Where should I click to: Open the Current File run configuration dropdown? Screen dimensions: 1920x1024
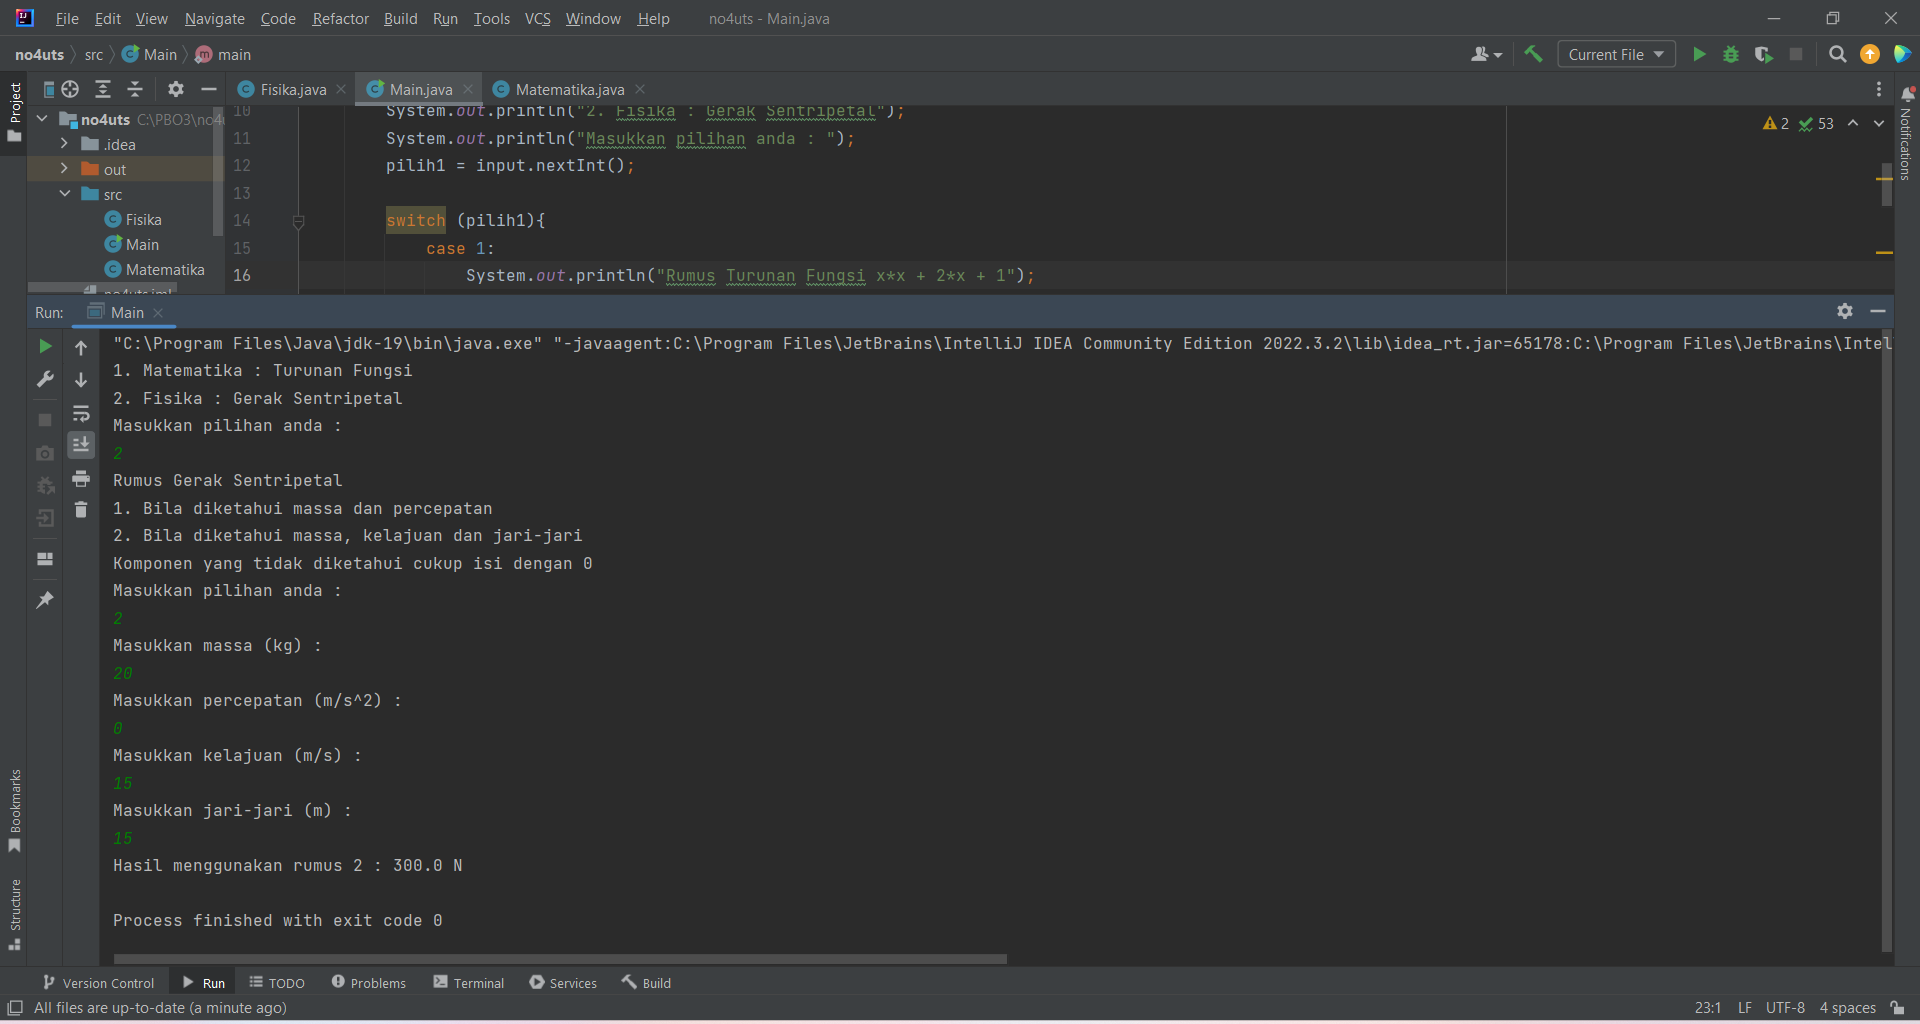1615,54
